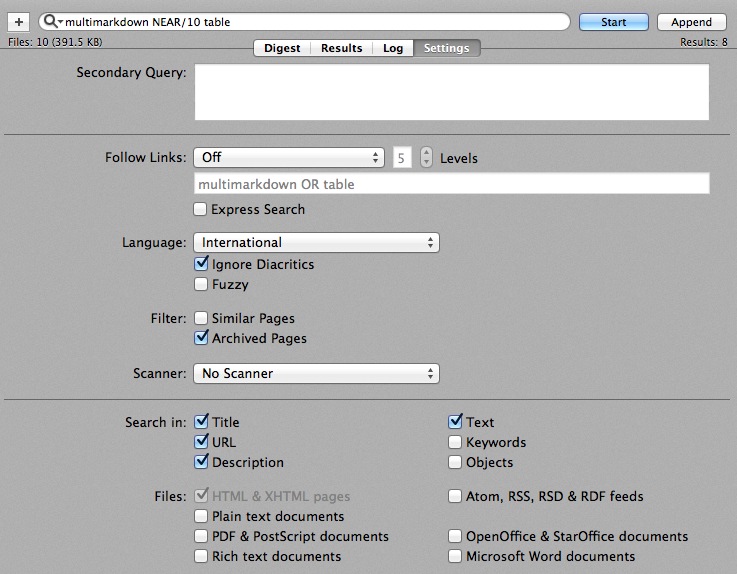
Task: Switch to the Log tab
Action: click(393, 48)
